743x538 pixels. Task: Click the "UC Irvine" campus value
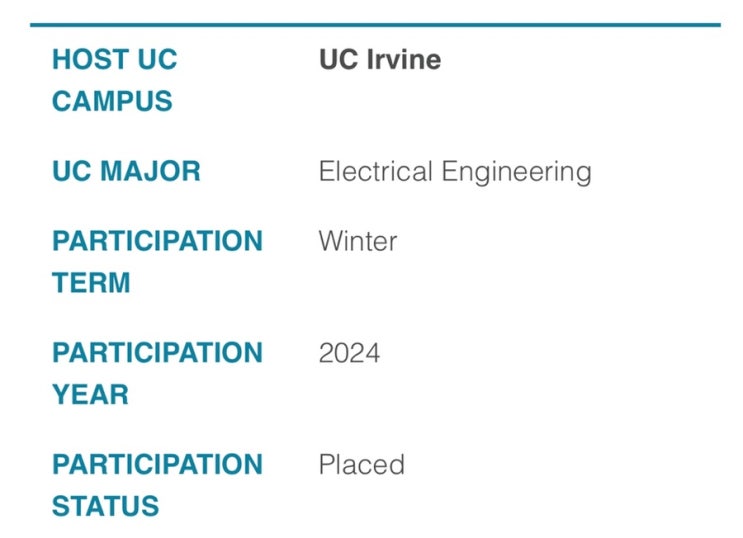point(380,60)
